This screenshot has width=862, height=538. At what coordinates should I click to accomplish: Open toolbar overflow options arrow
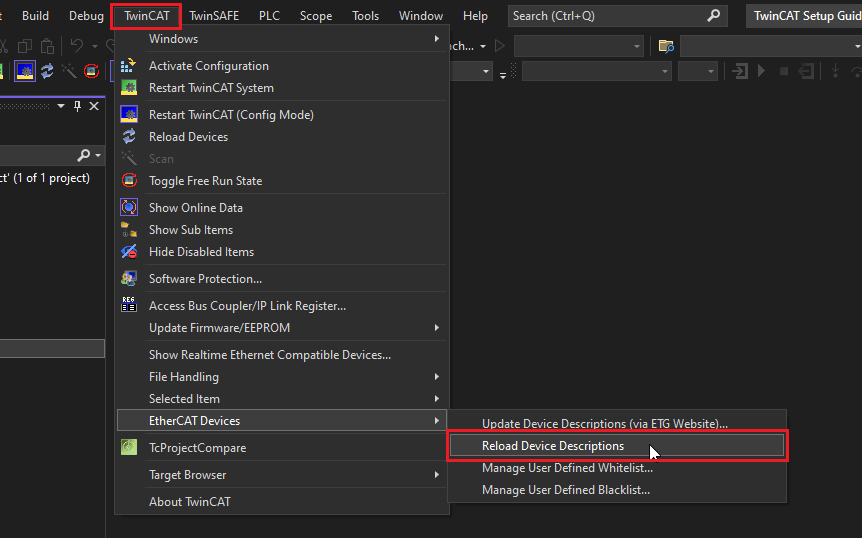(502, 75)
